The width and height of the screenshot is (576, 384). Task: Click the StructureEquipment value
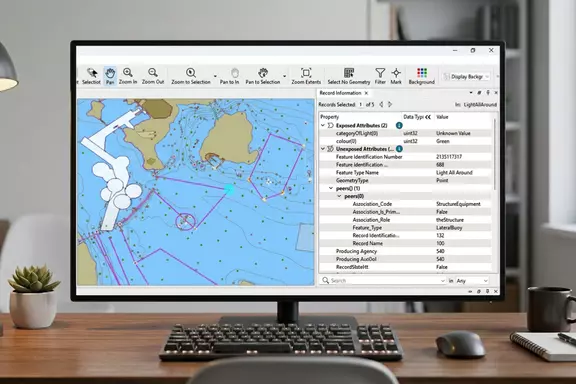click(458, 204)
